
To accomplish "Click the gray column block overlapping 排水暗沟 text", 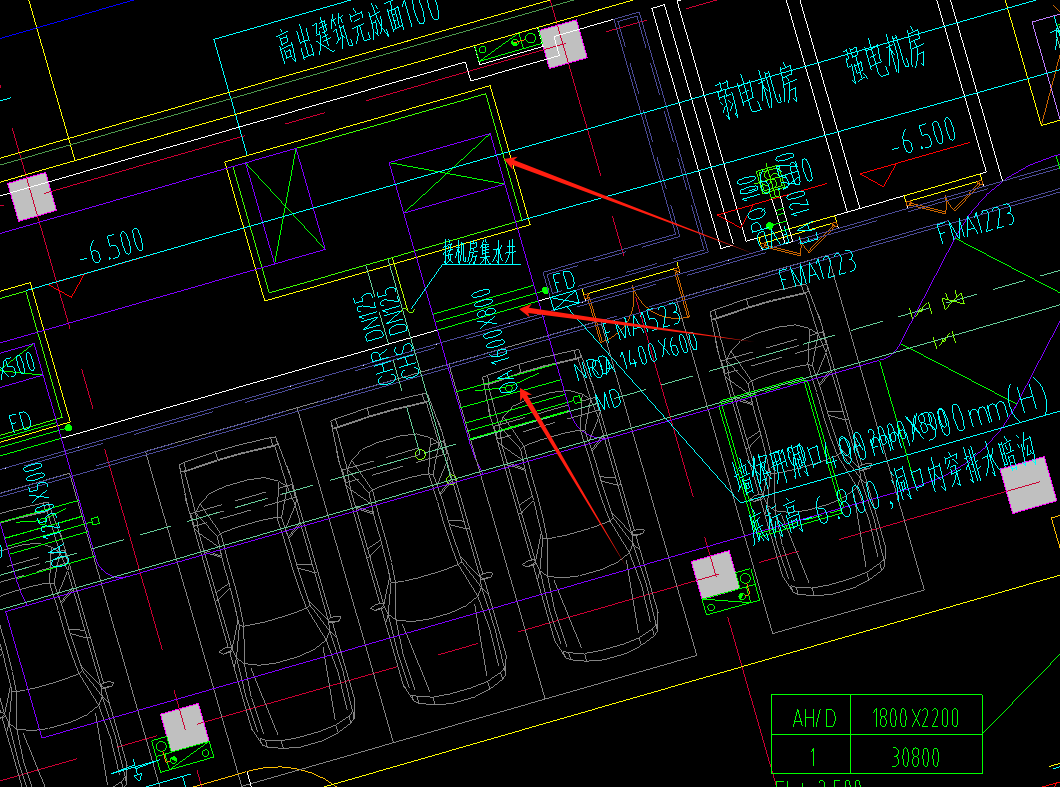I will point(1028,485).
